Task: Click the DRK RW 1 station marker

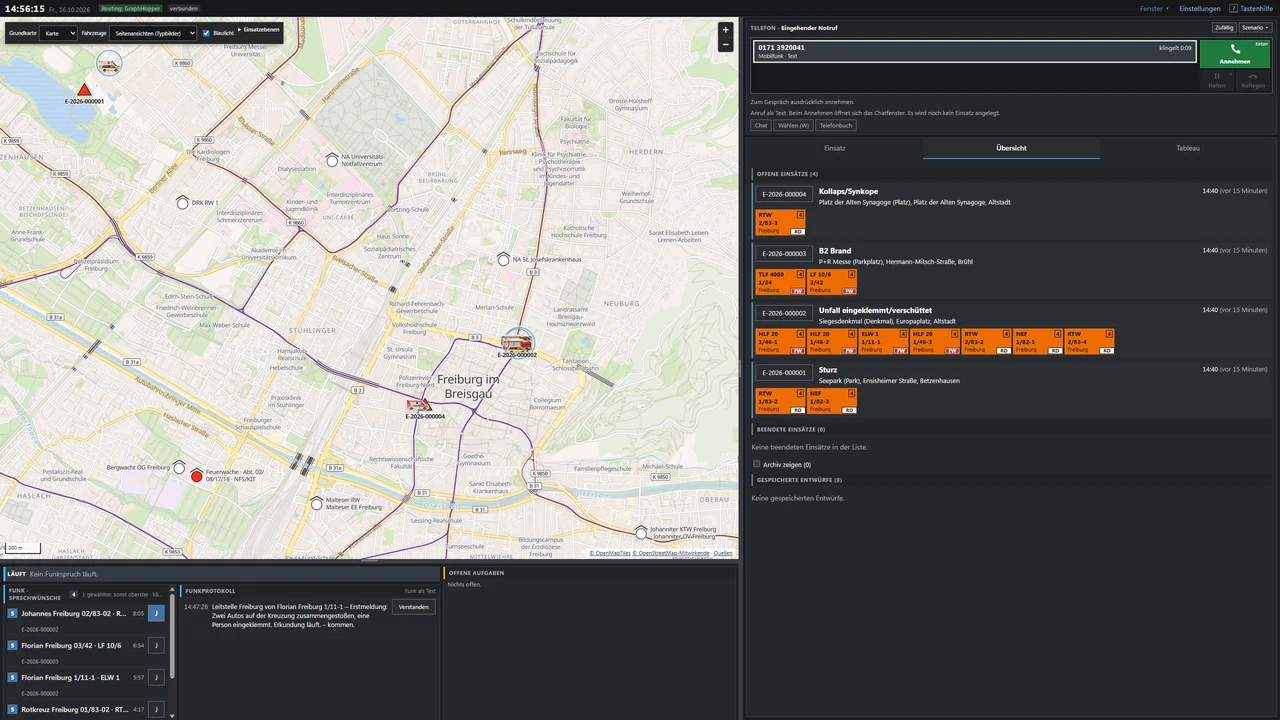Action: (183, 203)
